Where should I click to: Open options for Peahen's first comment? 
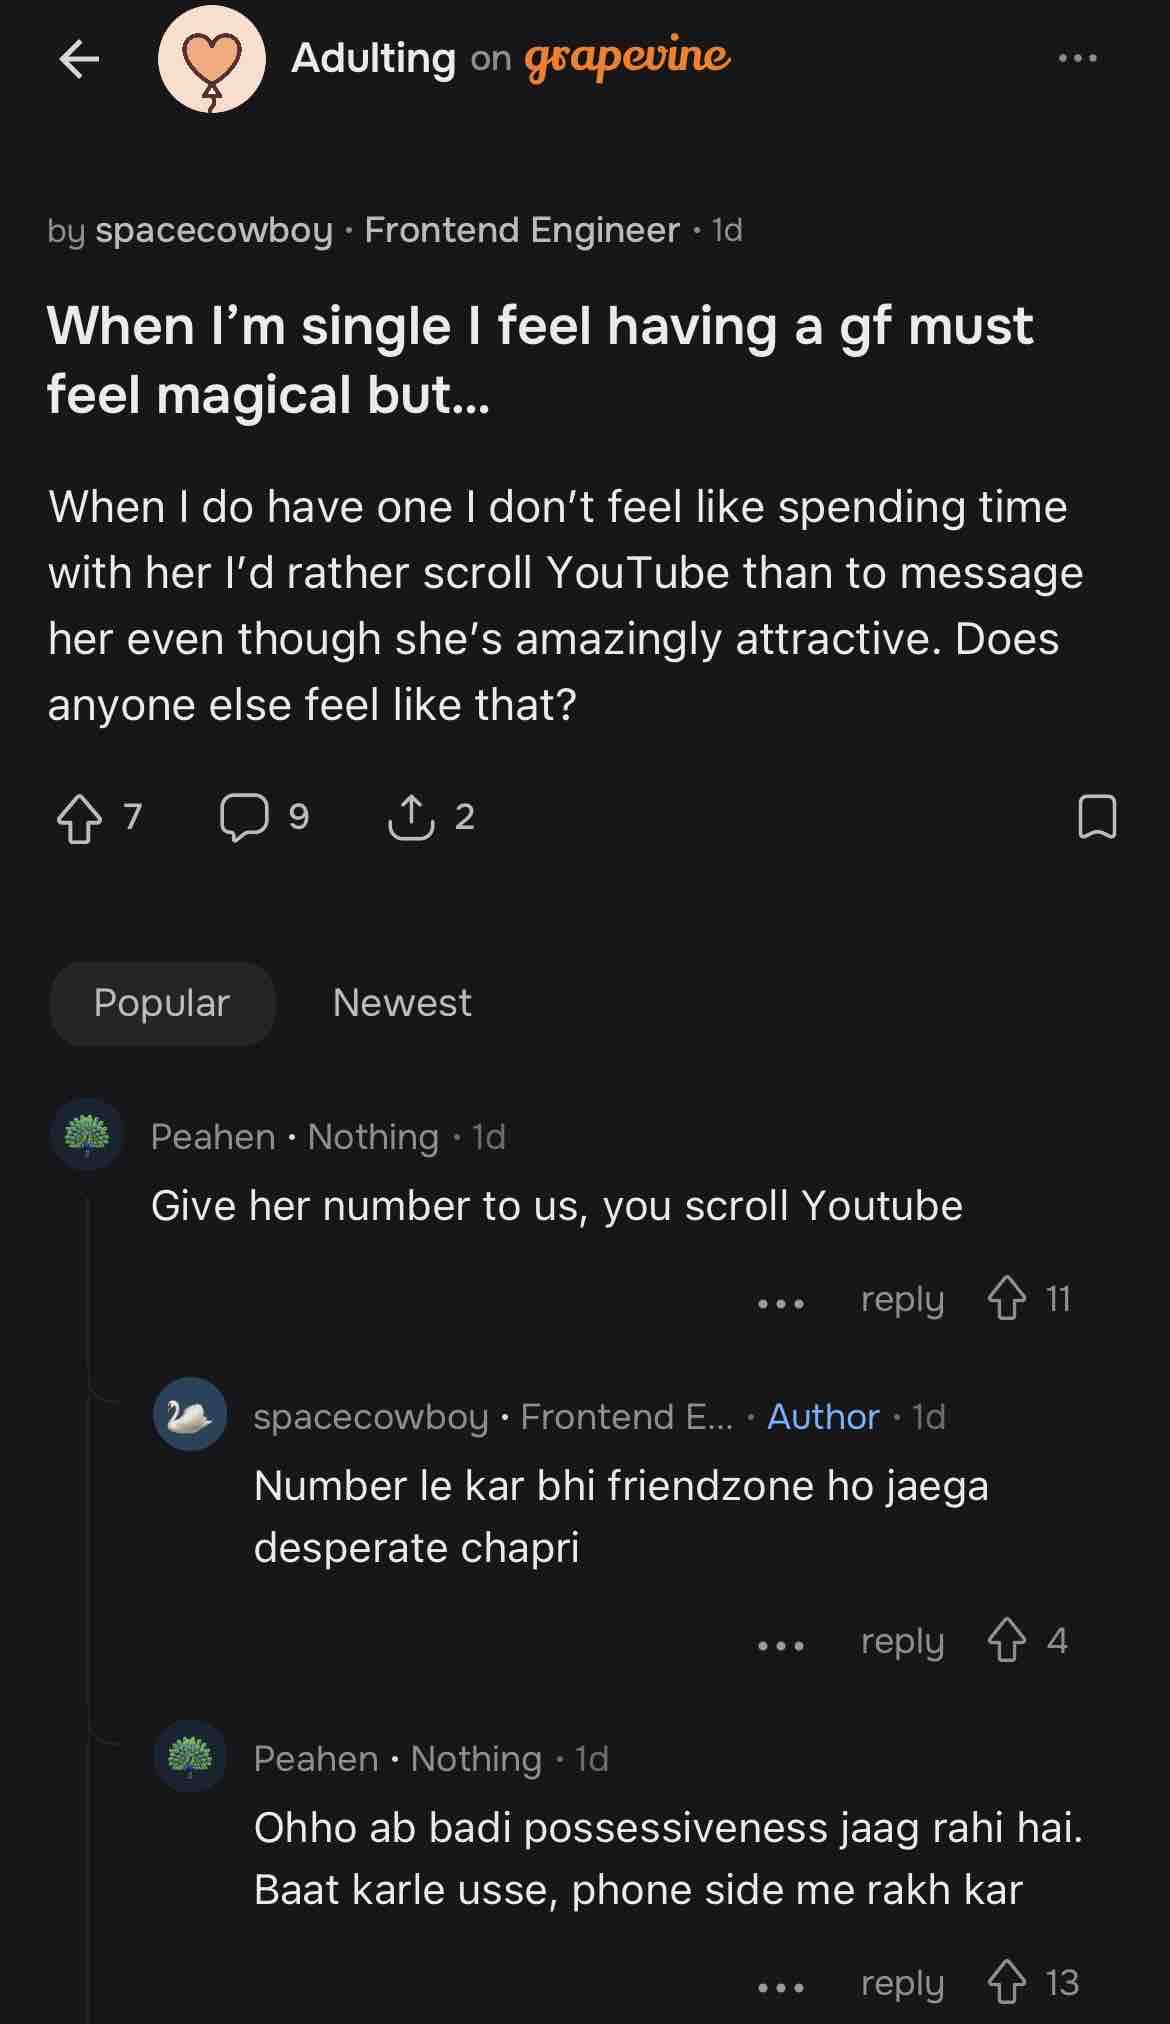click(781, 1303)
